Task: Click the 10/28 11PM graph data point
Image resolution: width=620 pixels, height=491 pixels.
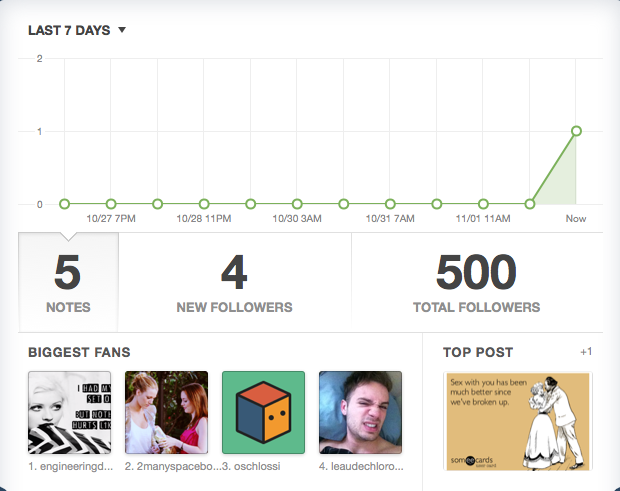Action: click(x=204, y=204)
